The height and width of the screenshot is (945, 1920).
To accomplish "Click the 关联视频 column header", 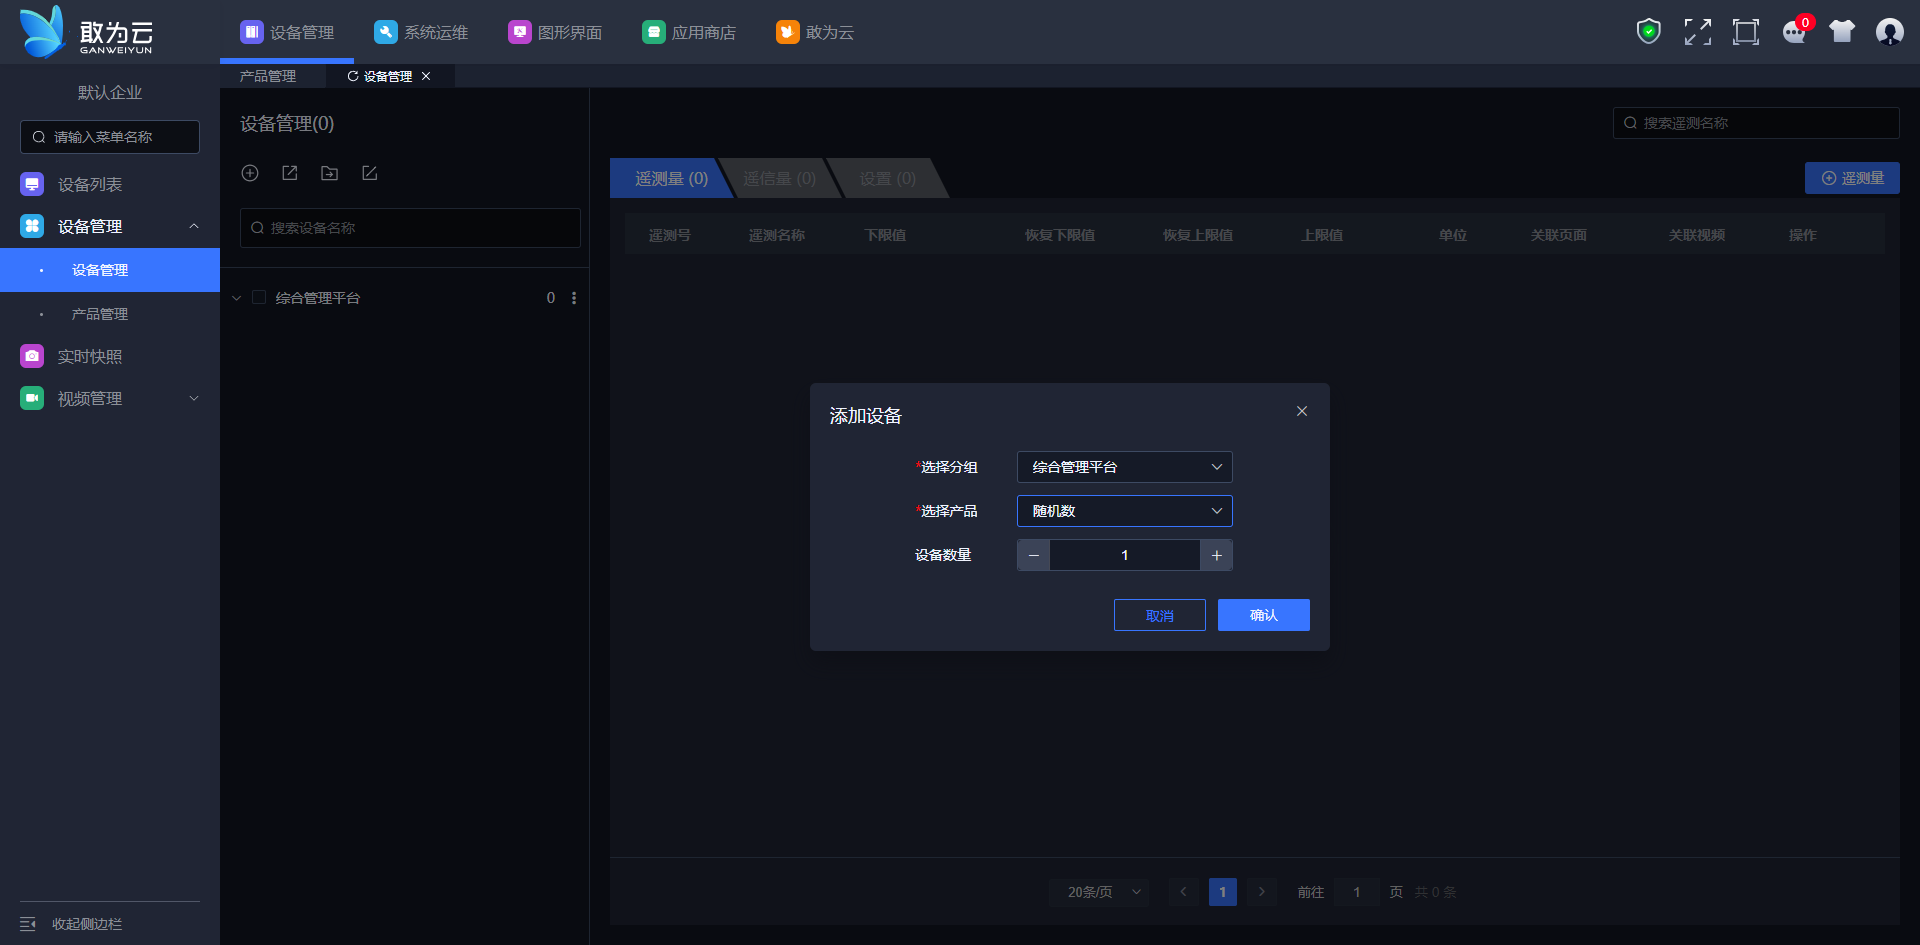I will (x=1697, y=235).
